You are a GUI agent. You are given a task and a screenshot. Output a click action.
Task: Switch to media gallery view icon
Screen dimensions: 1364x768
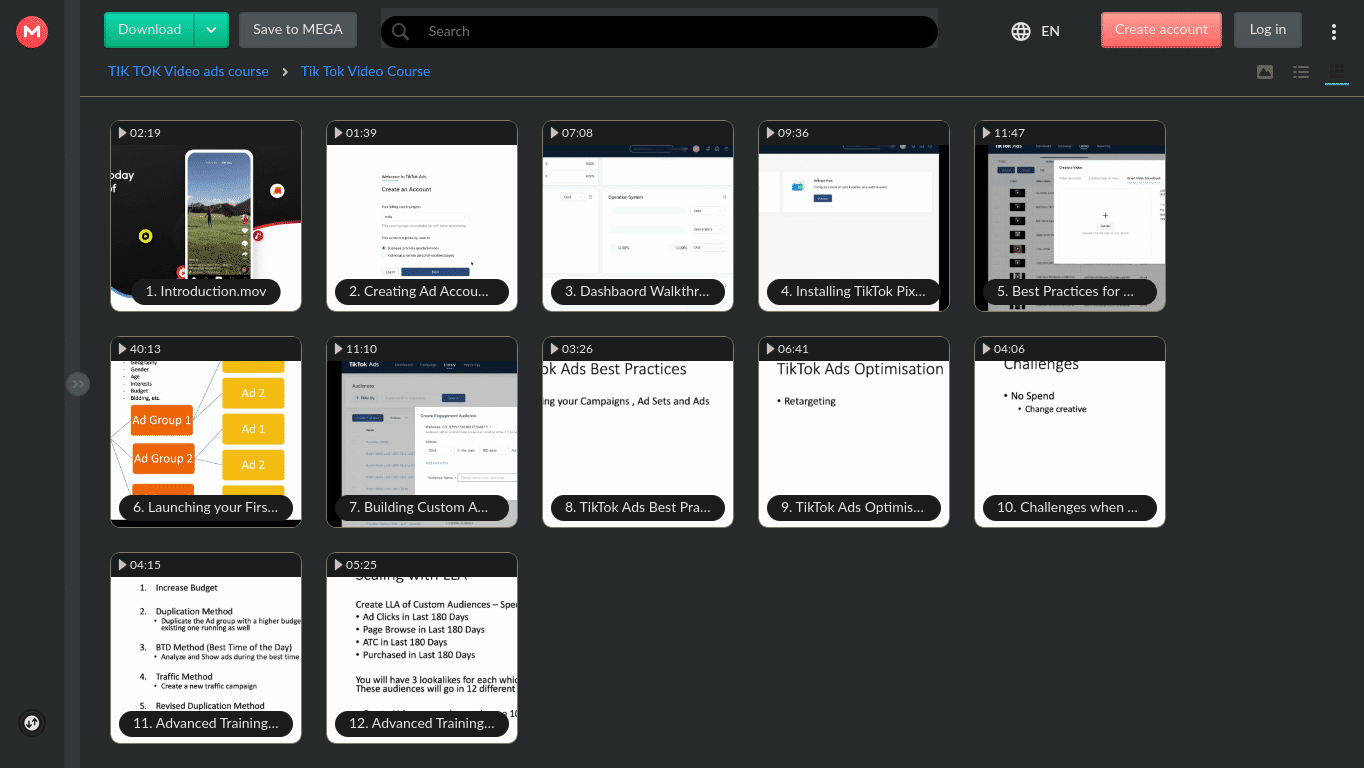(1265, 71)
